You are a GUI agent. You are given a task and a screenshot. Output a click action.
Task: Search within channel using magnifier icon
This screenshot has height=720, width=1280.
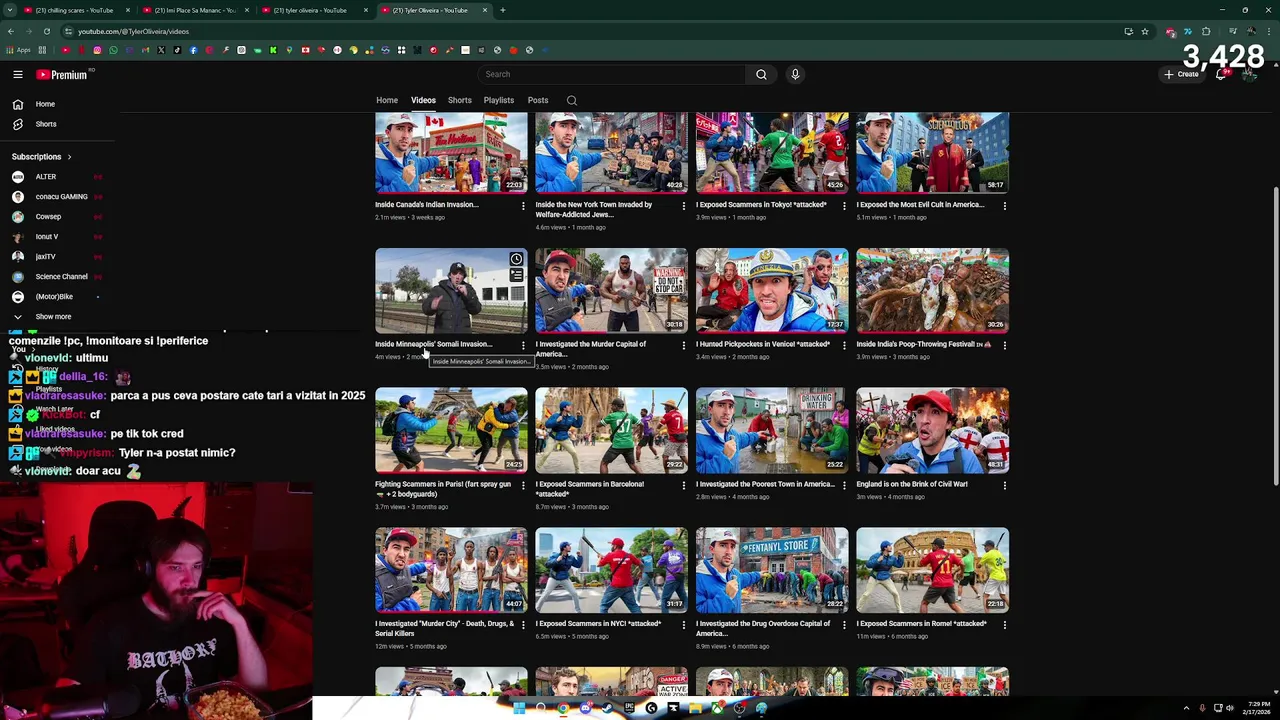[x=572, y=100]
